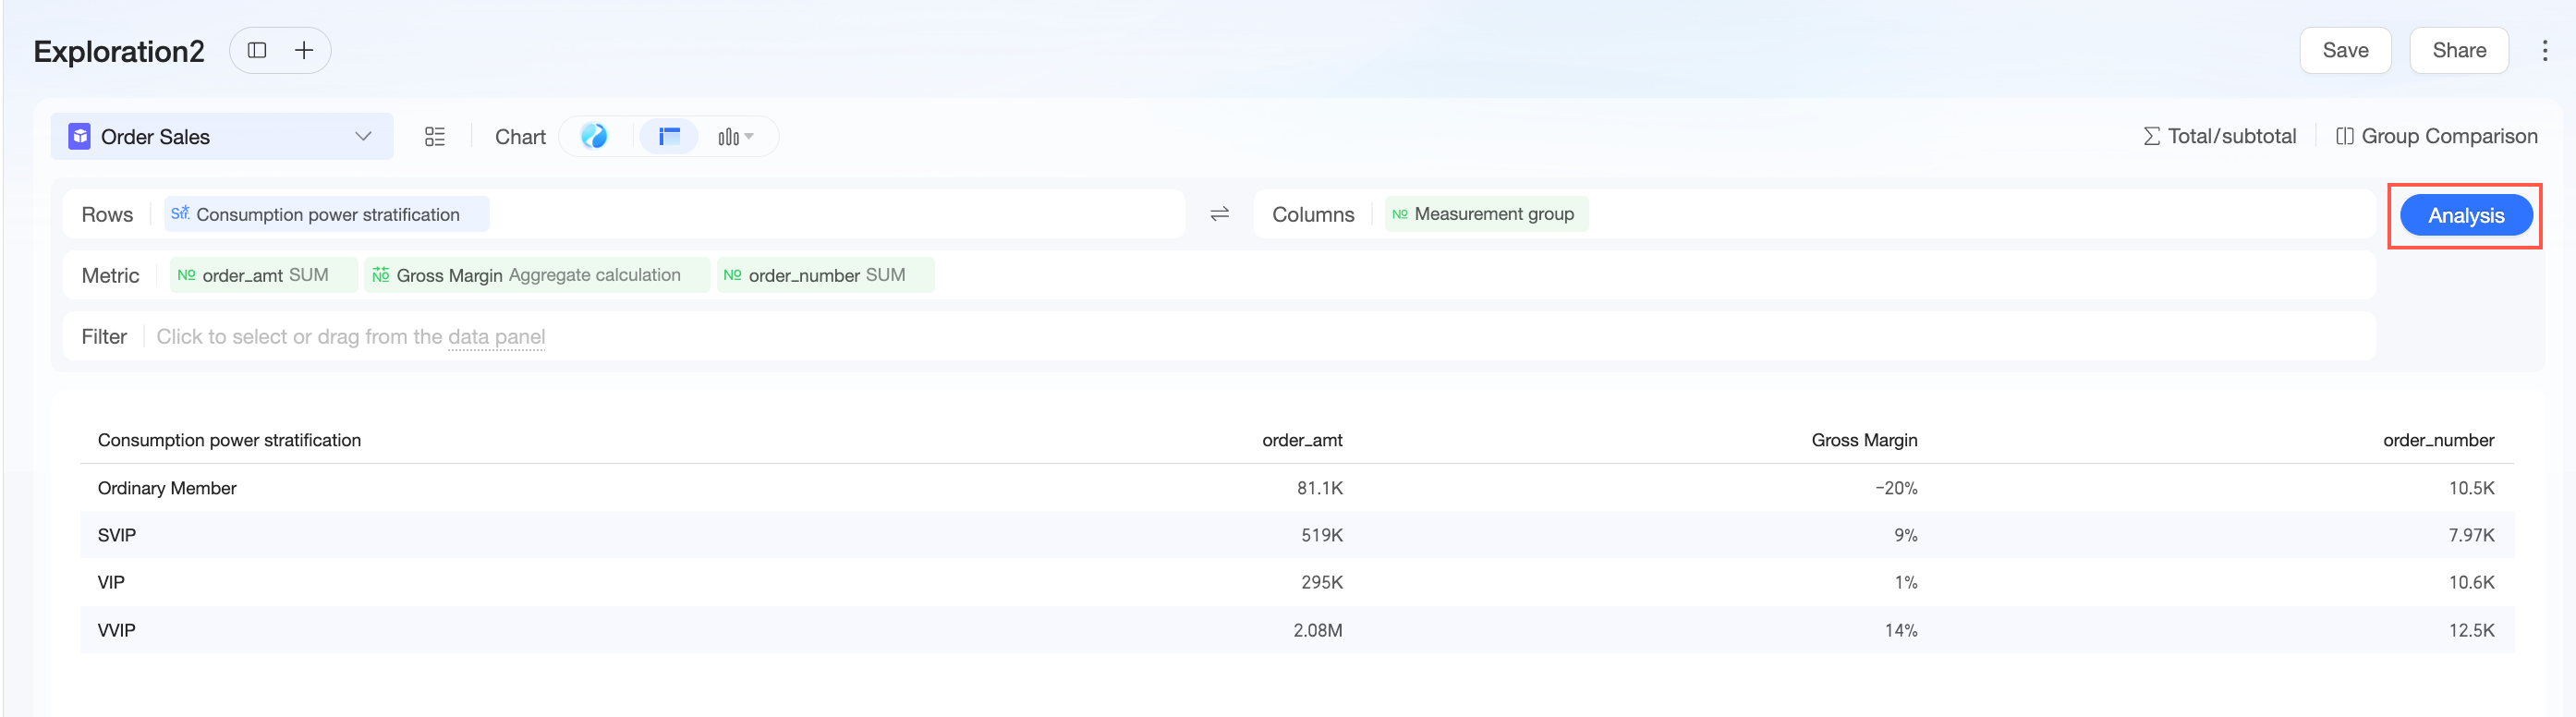
Task: Switch to the table chart type
Action: coord(669,136)
